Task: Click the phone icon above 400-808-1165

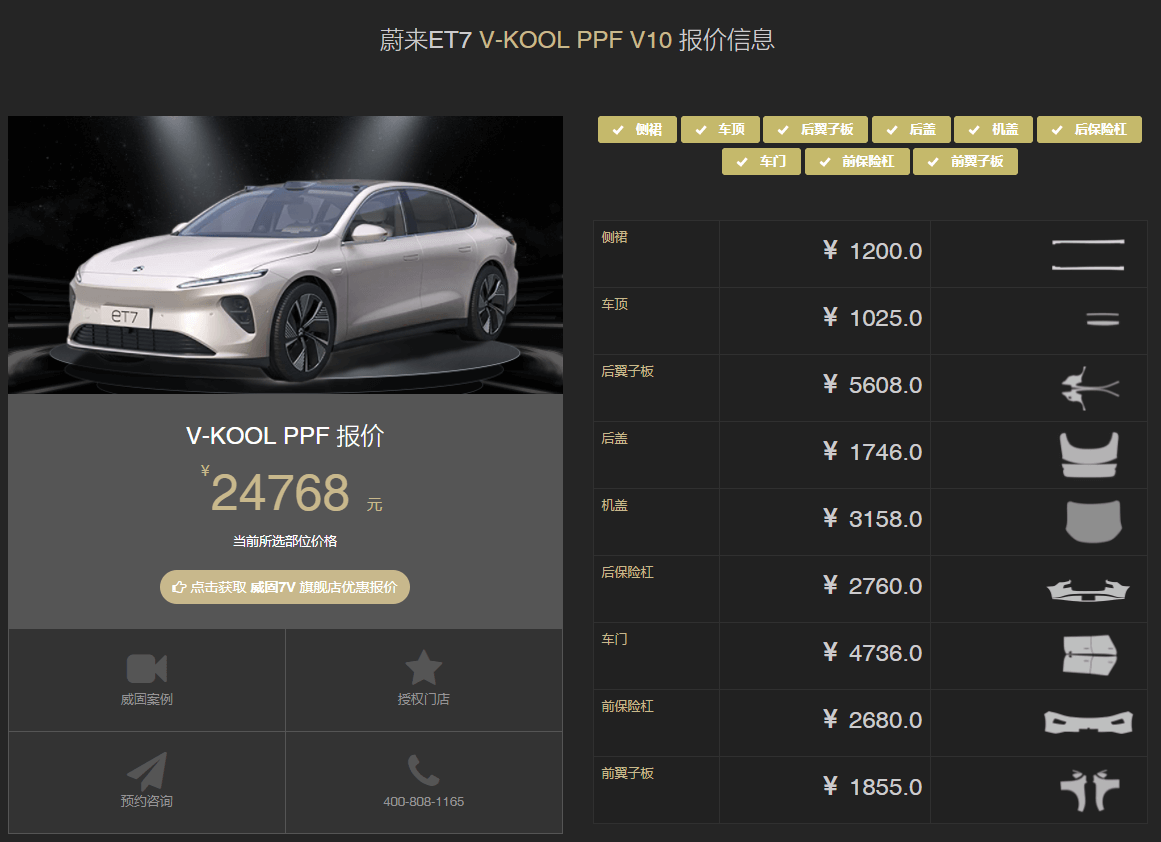Action: (x=423, y=771)
